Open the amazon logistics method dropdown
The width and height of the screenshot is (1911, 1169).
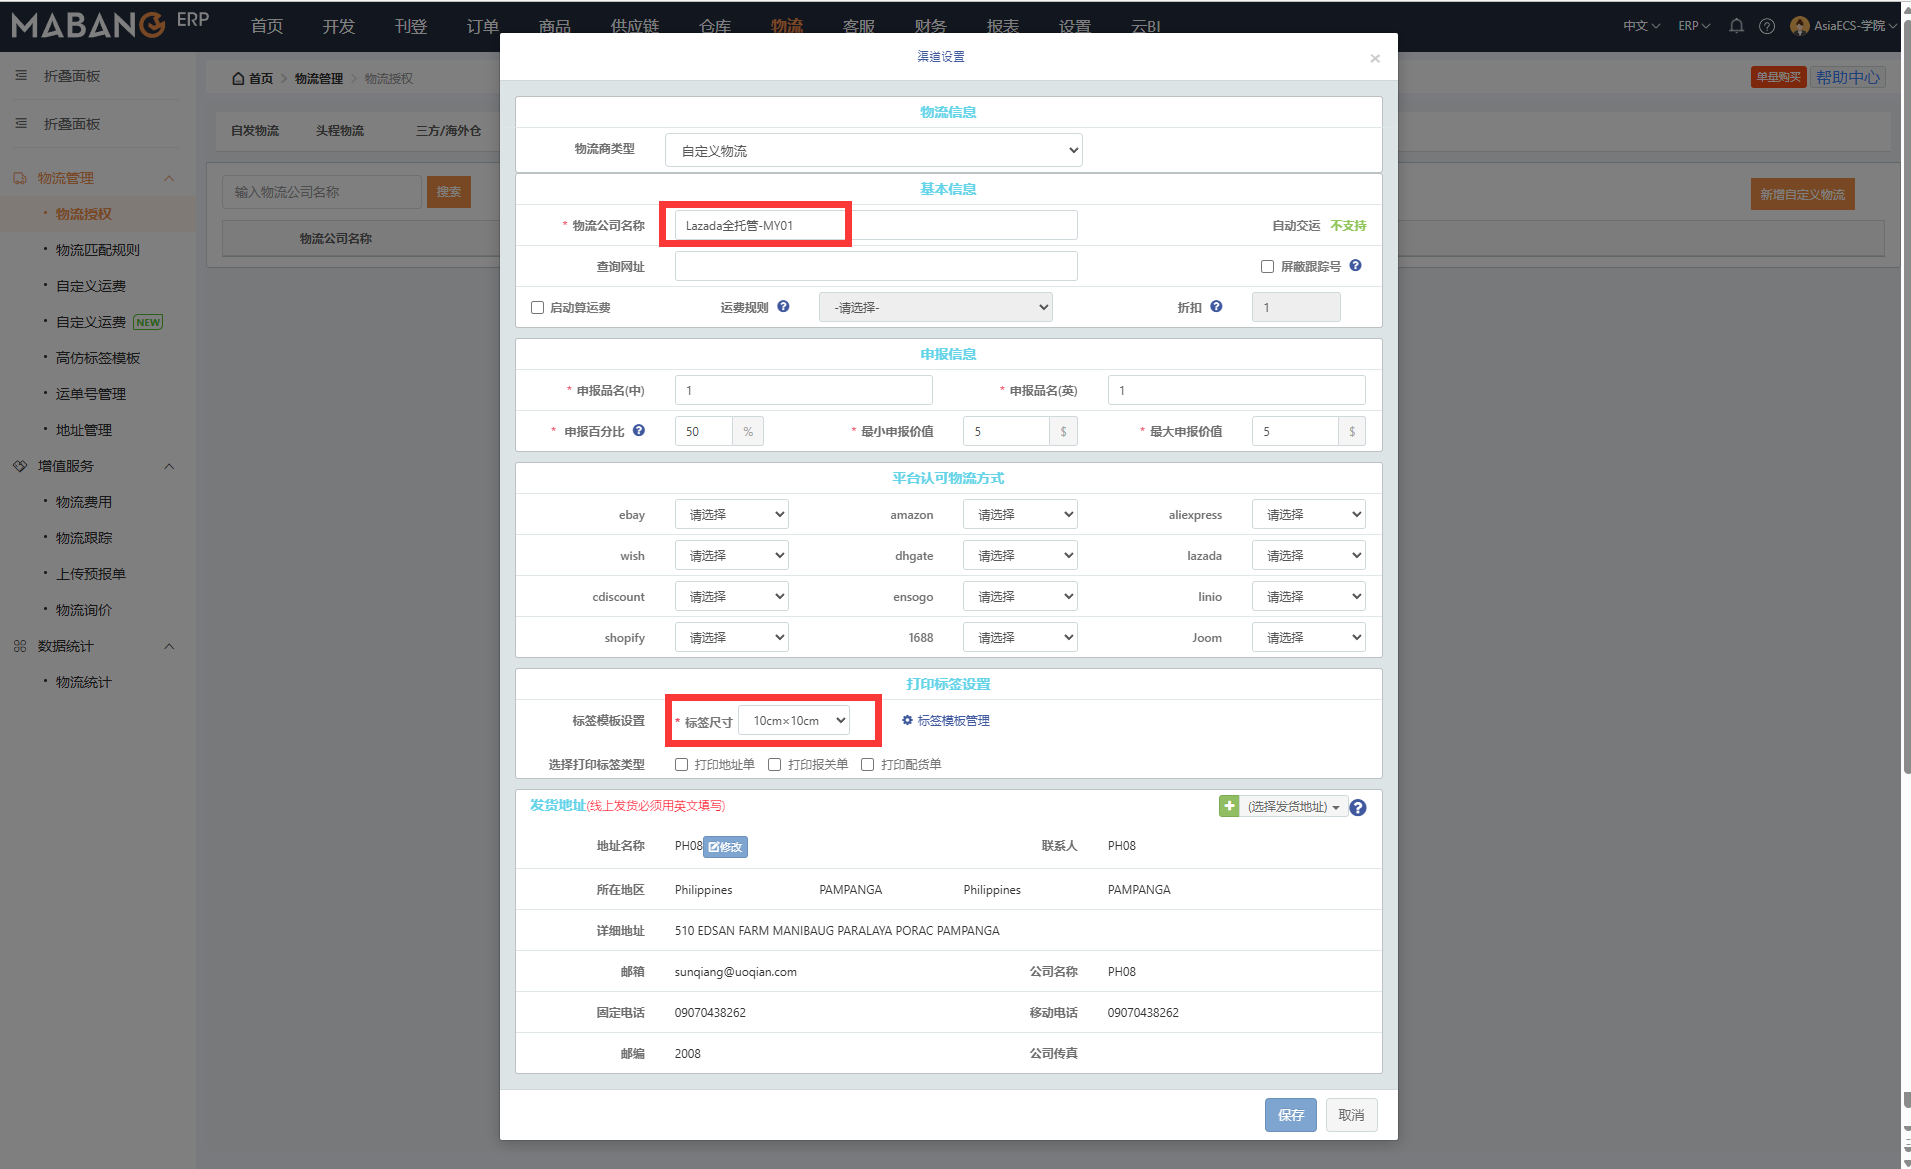[1020, 514]
